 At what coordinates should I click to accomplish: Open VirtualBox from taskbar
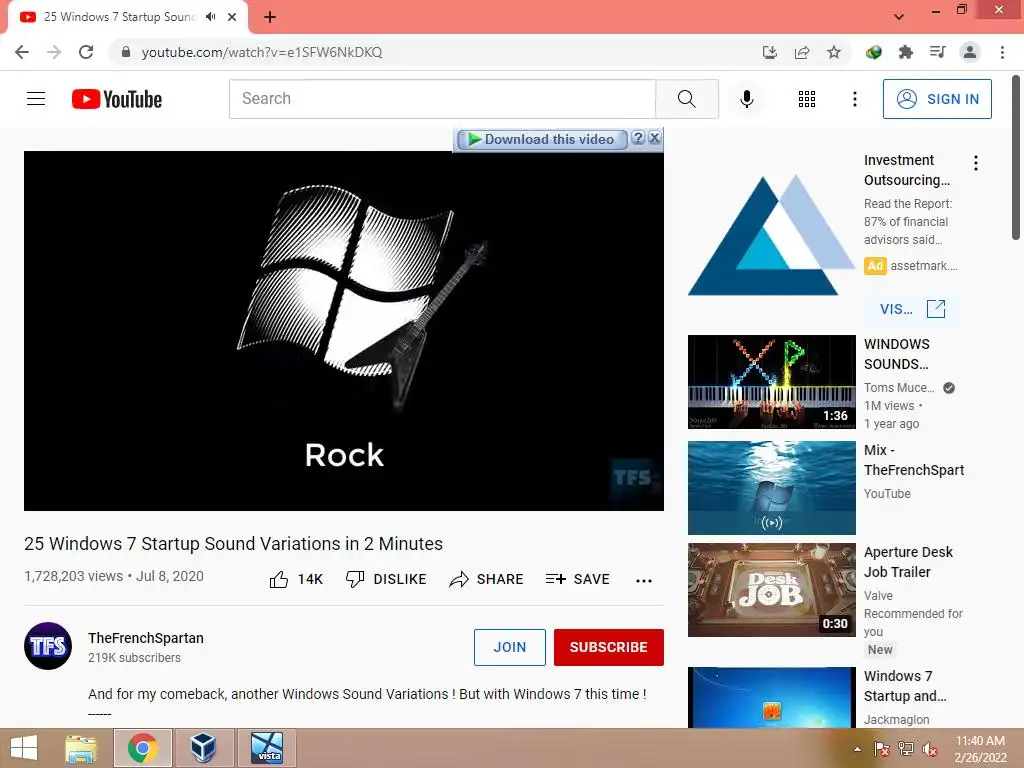pos(203,748)
